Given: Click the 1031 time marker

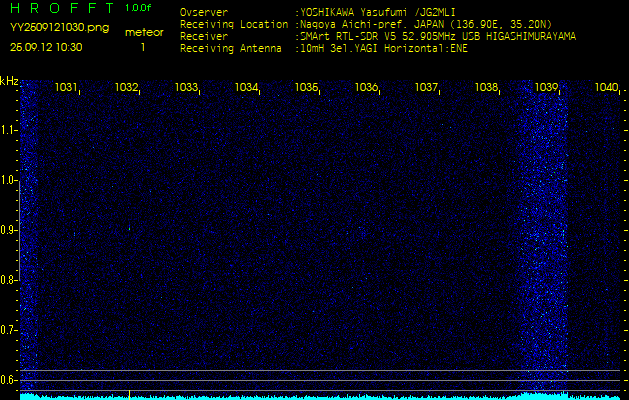Looking at the screenshot, I should [x=66, y=88].
